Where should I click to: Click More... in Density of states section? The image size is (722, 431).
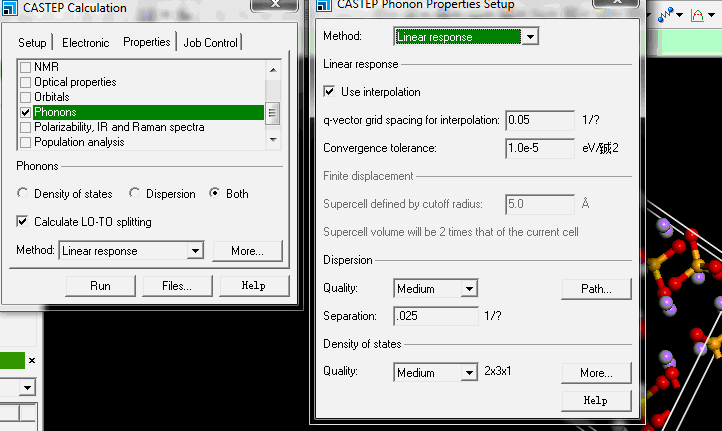coord(596,373)
